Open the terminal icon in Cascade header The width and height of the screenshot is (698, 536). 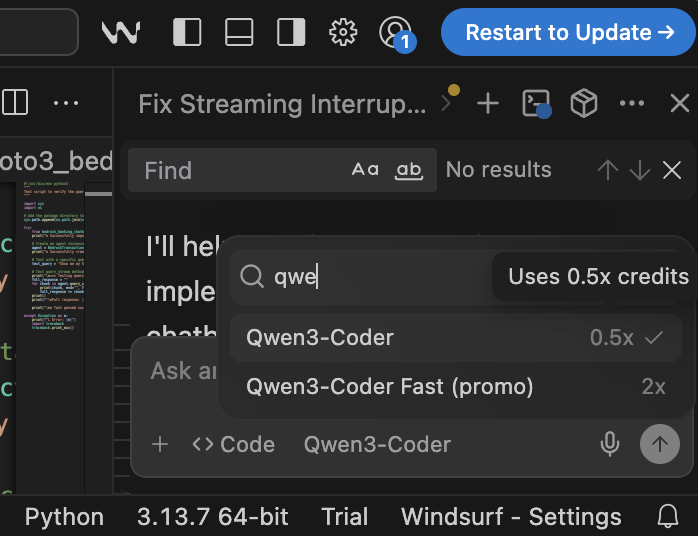point(536,104)
